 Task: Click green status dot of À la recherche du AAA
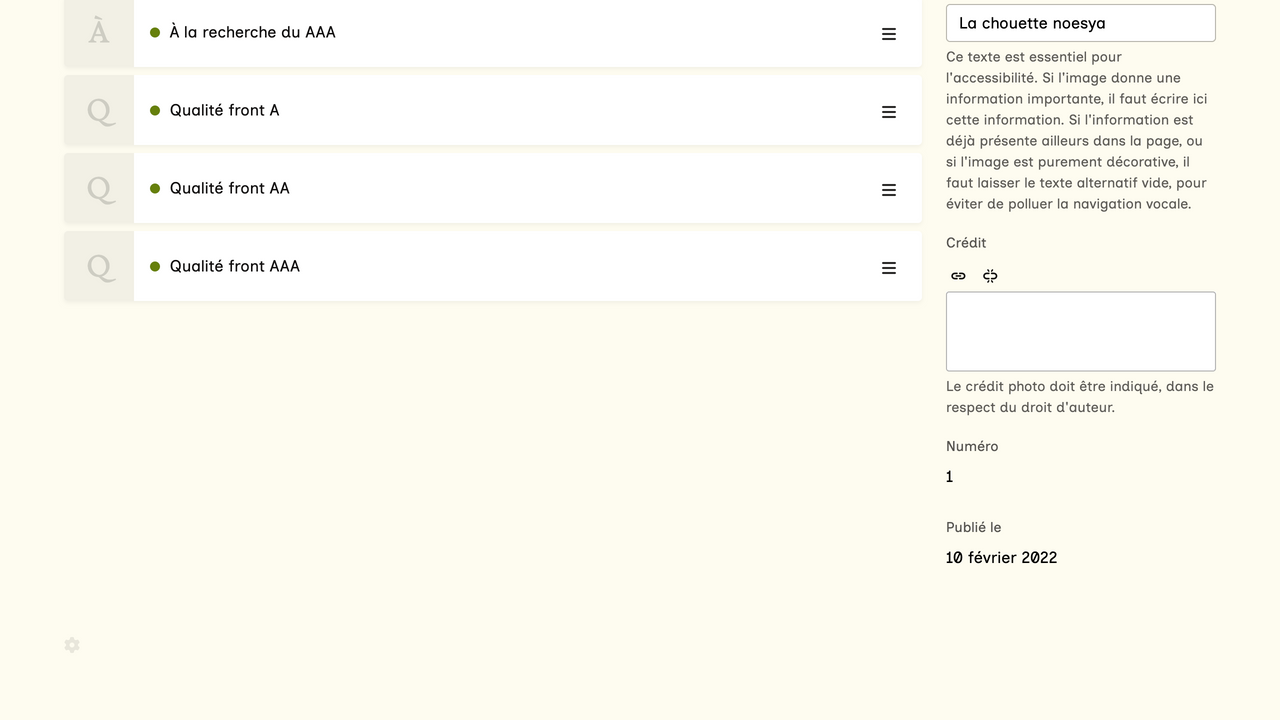(x=155, y=32)
